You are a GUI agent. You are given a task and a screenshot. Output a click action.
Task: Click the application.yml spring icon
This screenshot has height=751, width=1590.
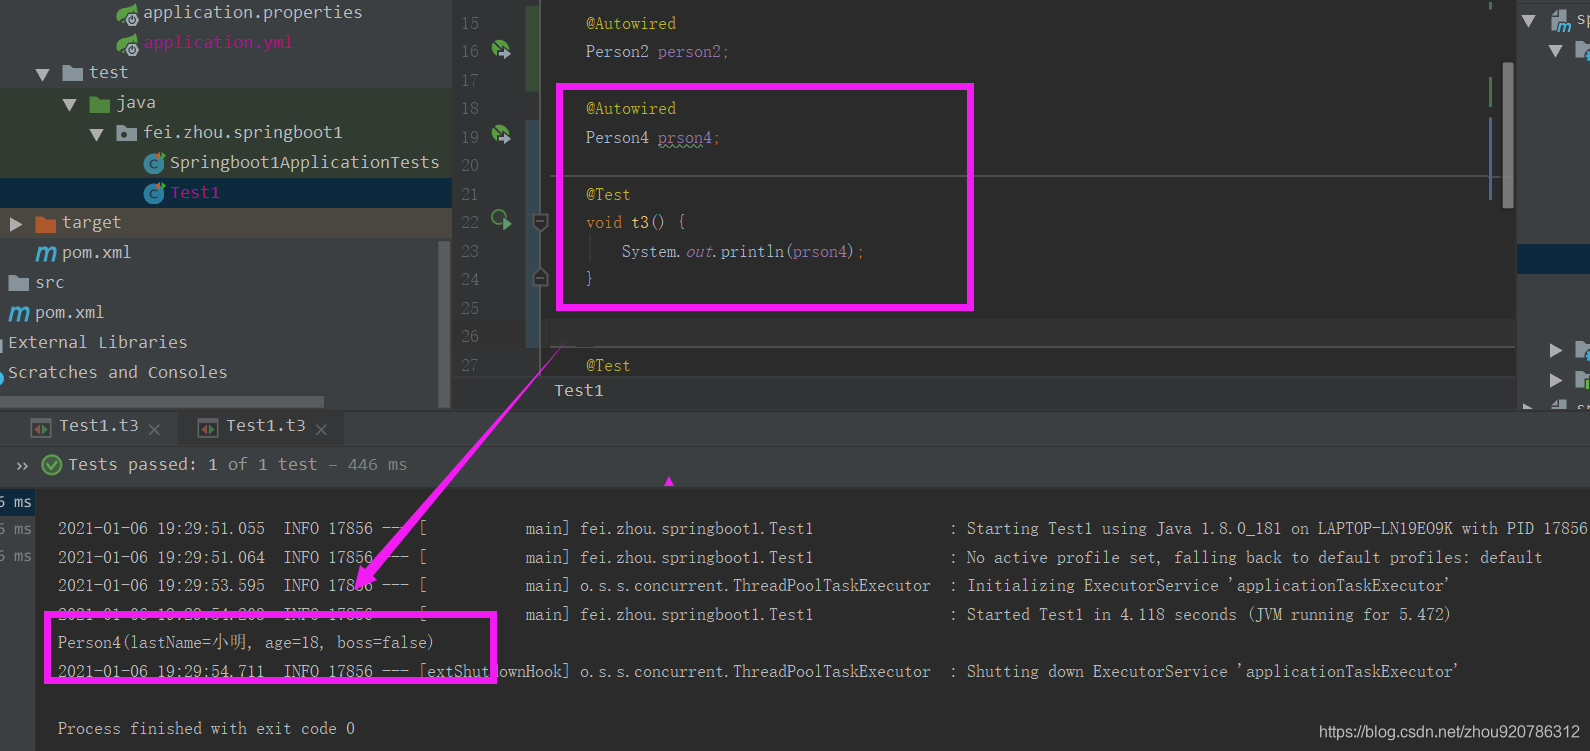pos(127,44)
